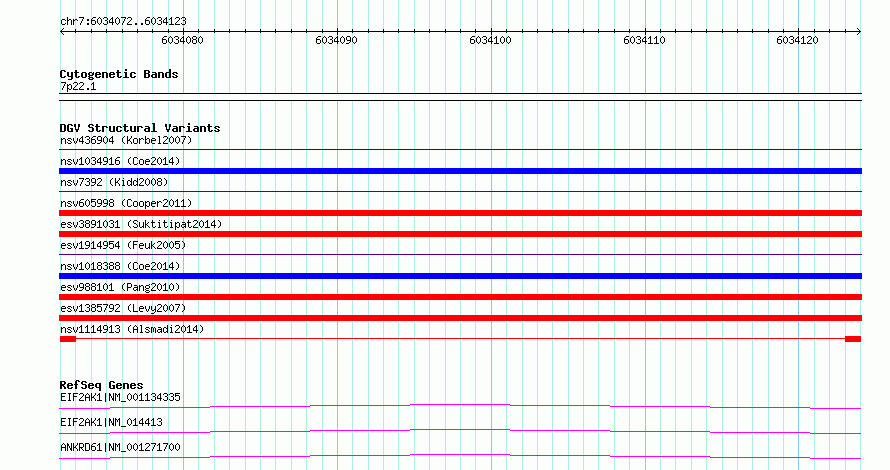Click right arrow end of ruler
This screenshot has width=890, height=470.
pyautogui.click(x=859, y=32)
